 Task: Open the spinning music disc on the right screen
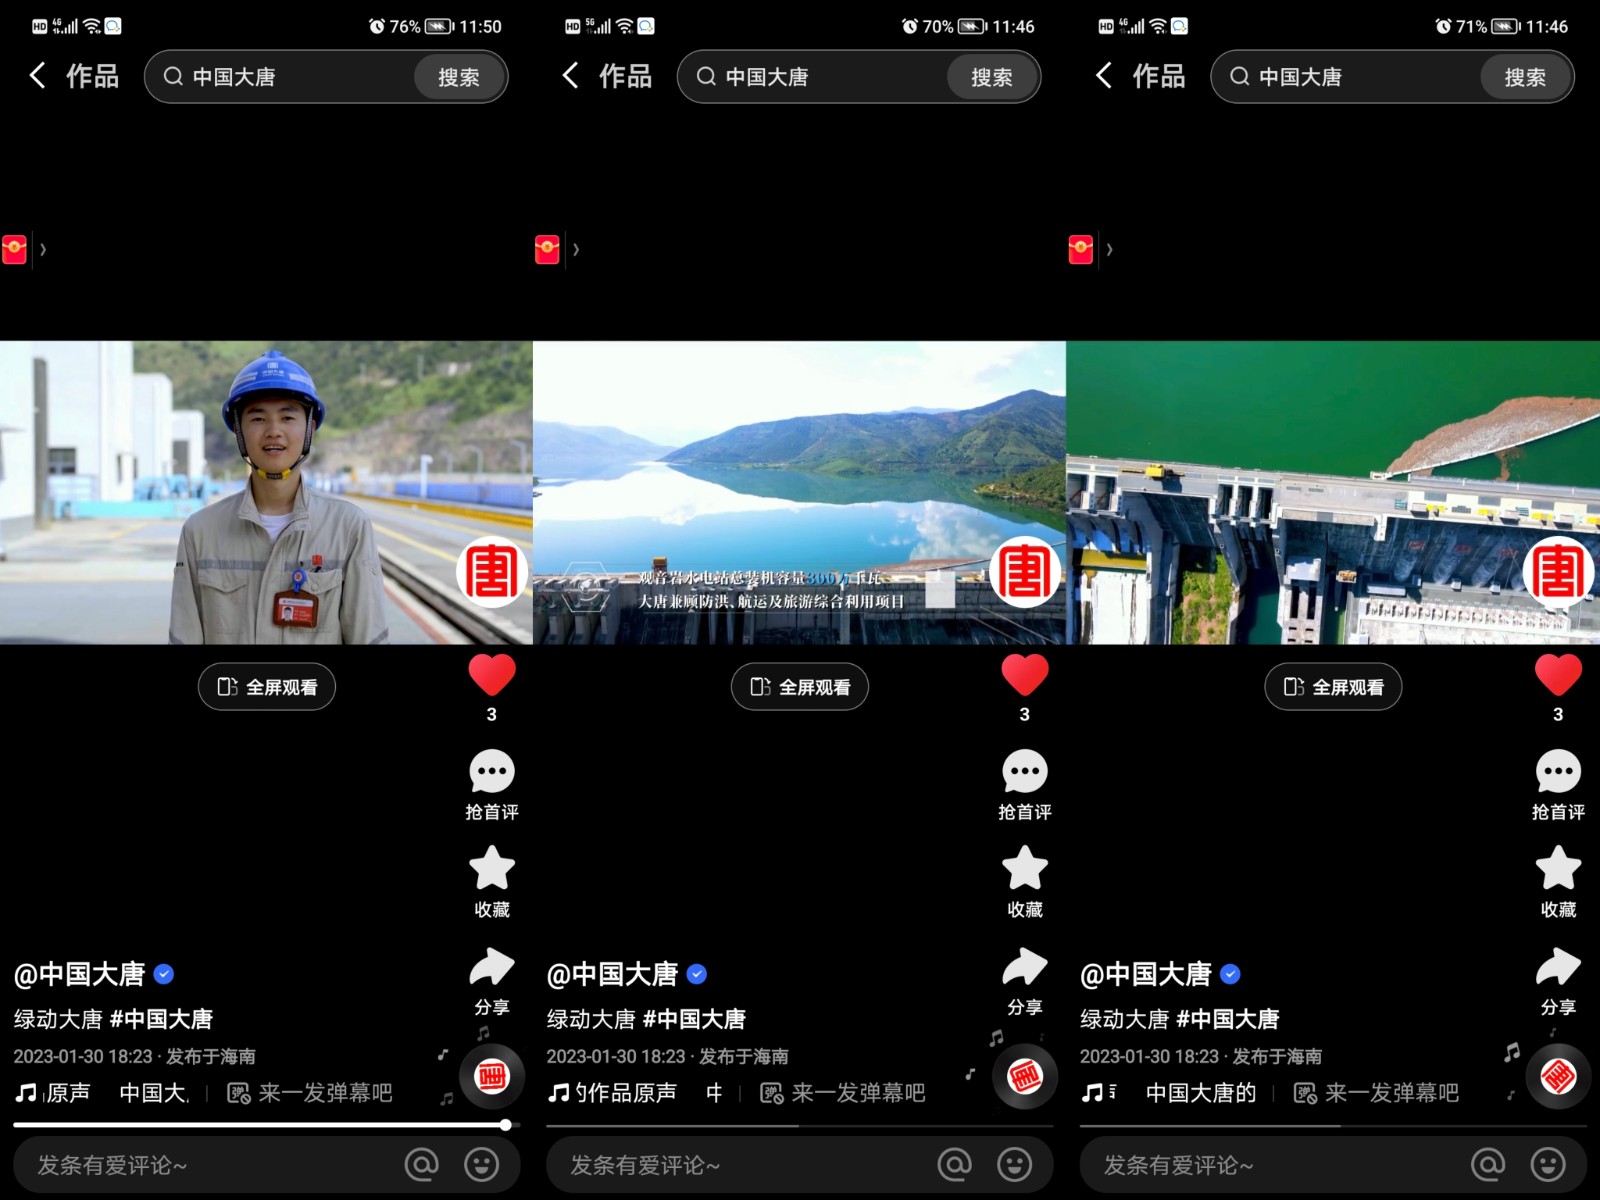pyautogui.click(x=1557, y=1077)
